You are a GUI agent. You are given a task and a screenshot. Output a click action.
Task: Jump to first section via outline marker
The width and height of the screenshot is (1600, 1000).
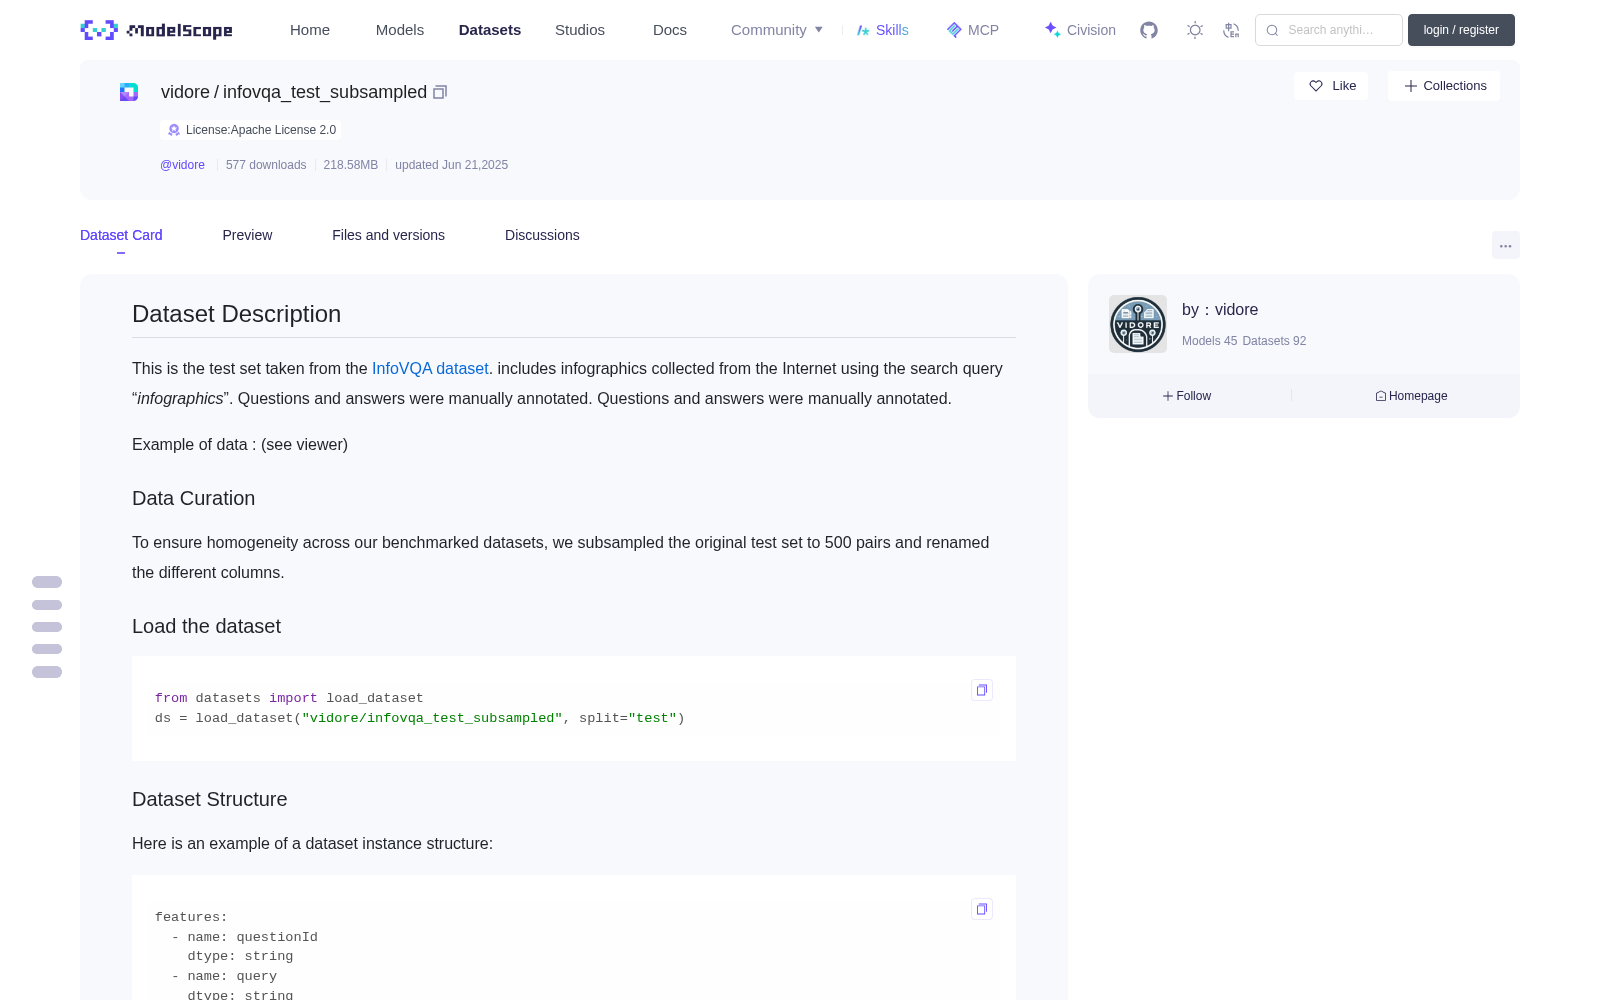click(47, 582)
